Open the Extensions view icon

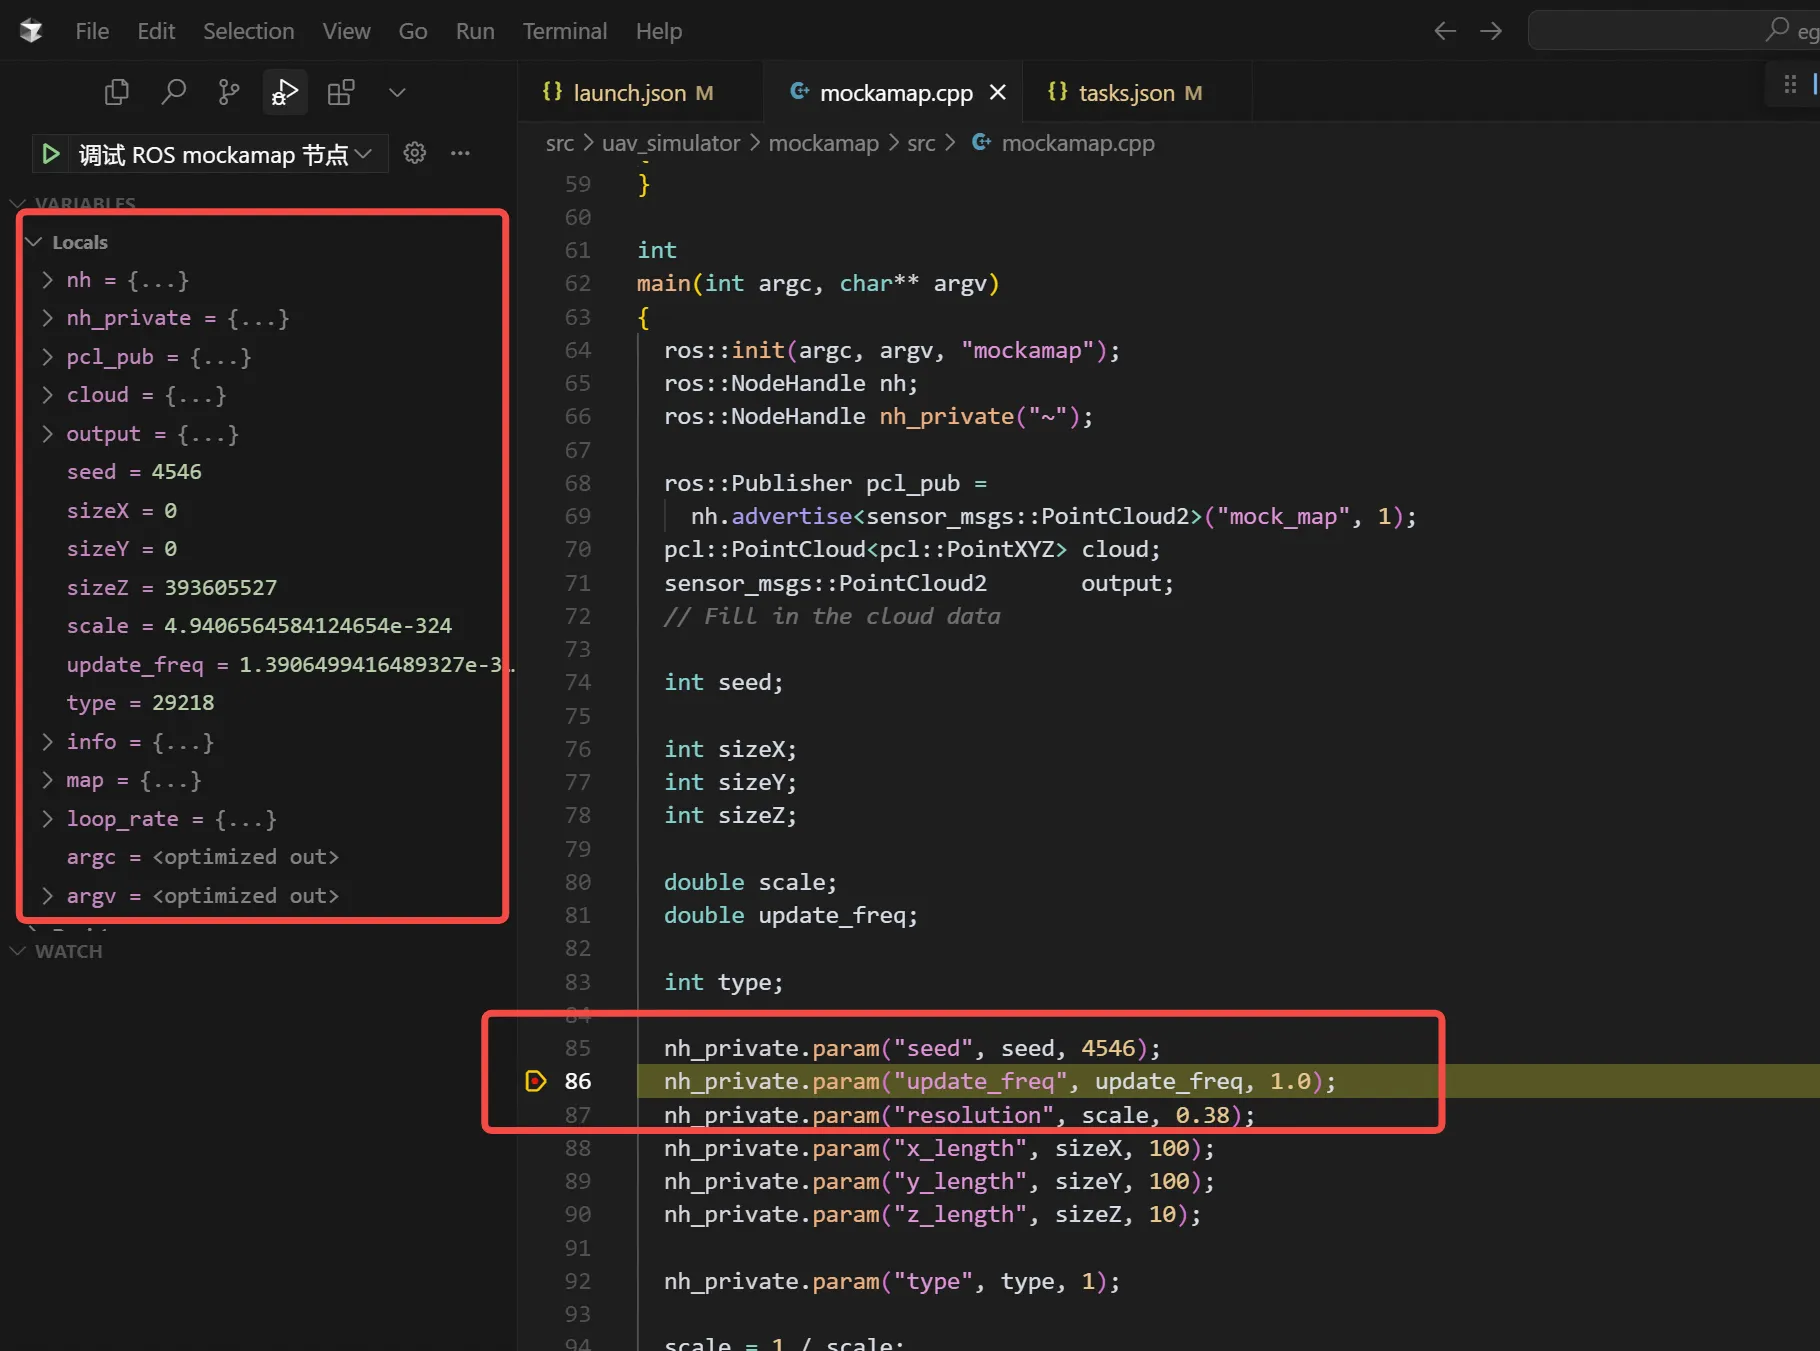pyautogui.click(x=341, y=93)
